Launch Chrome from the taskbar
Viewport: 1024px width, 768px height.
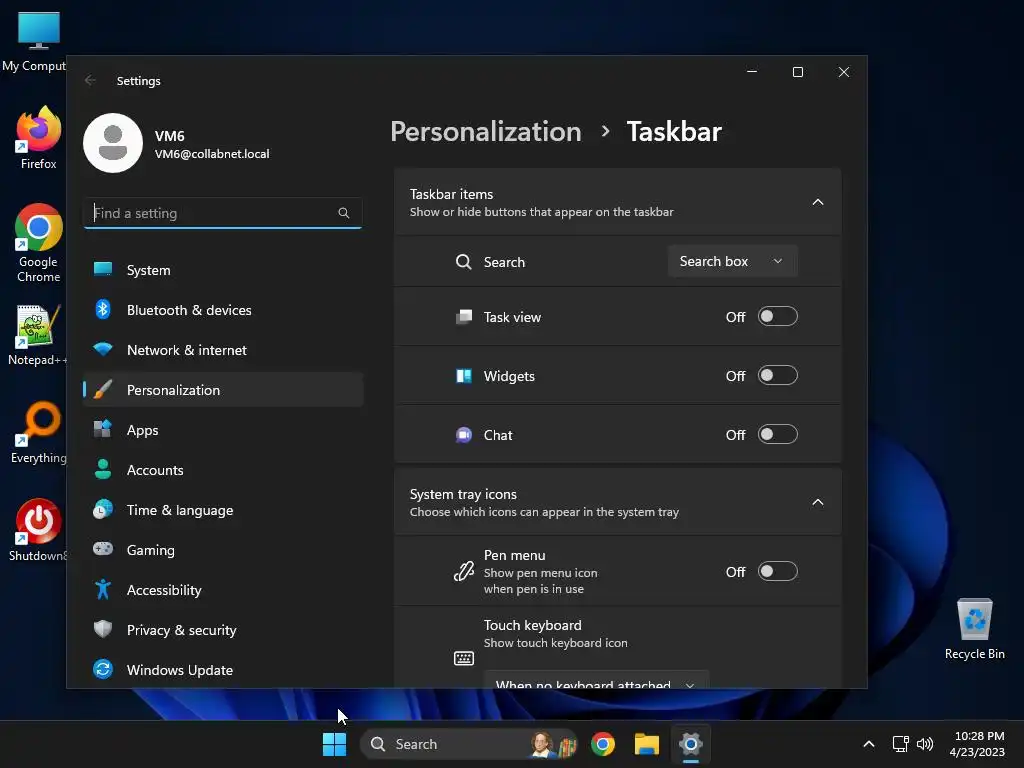603,744
